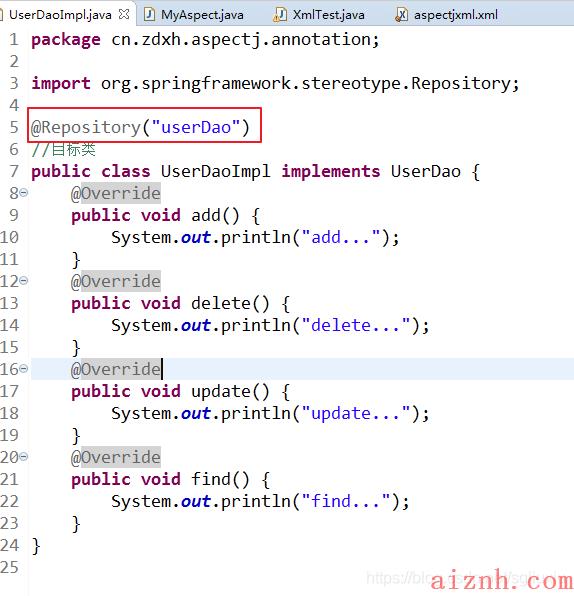Close the UserDaoImpl.java editor tab
The image size is (574, 596).
point(124,14)
